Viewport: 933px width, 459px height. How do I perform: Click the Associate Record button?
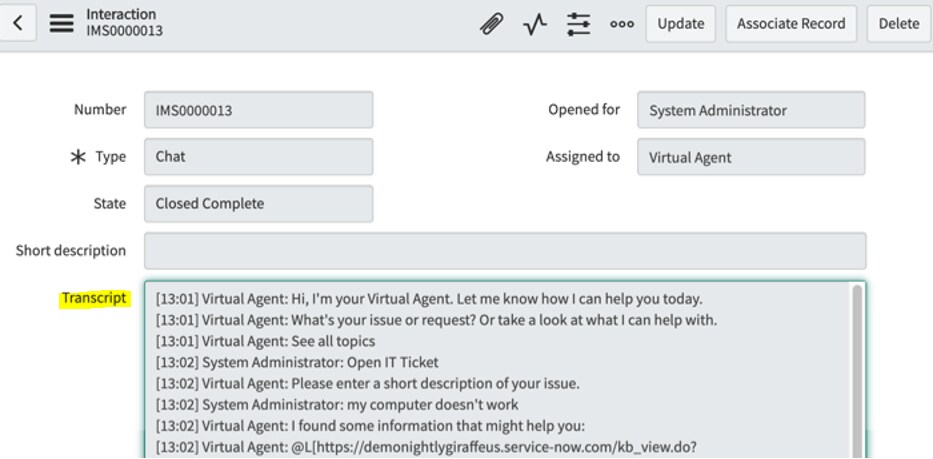[x=791, y=24]
